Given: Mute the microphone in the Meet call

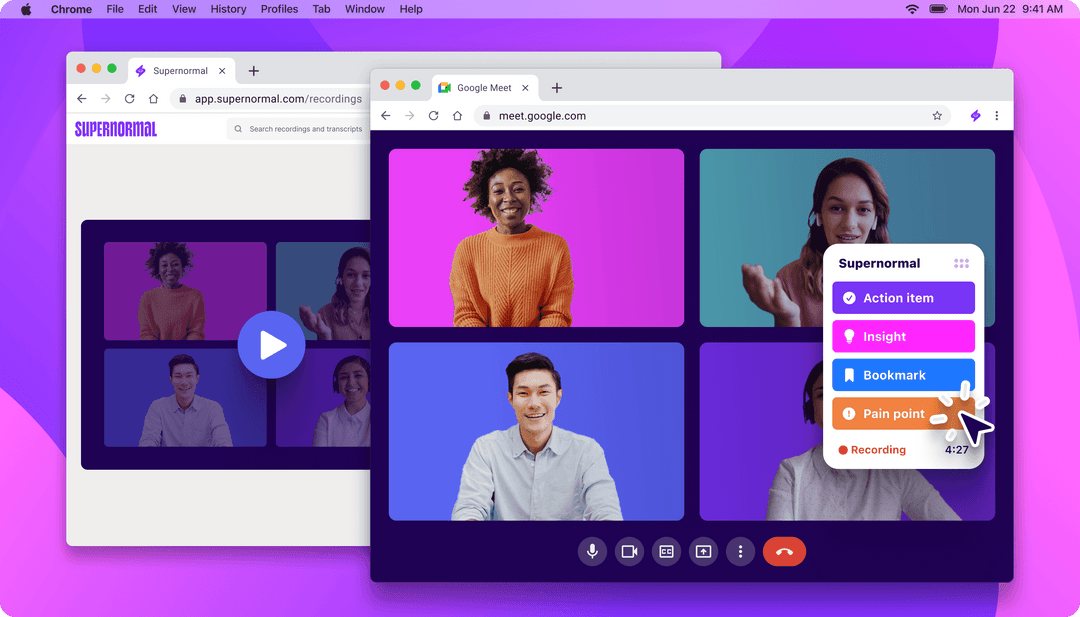Looking at the screenshot, I should (592, 551).
